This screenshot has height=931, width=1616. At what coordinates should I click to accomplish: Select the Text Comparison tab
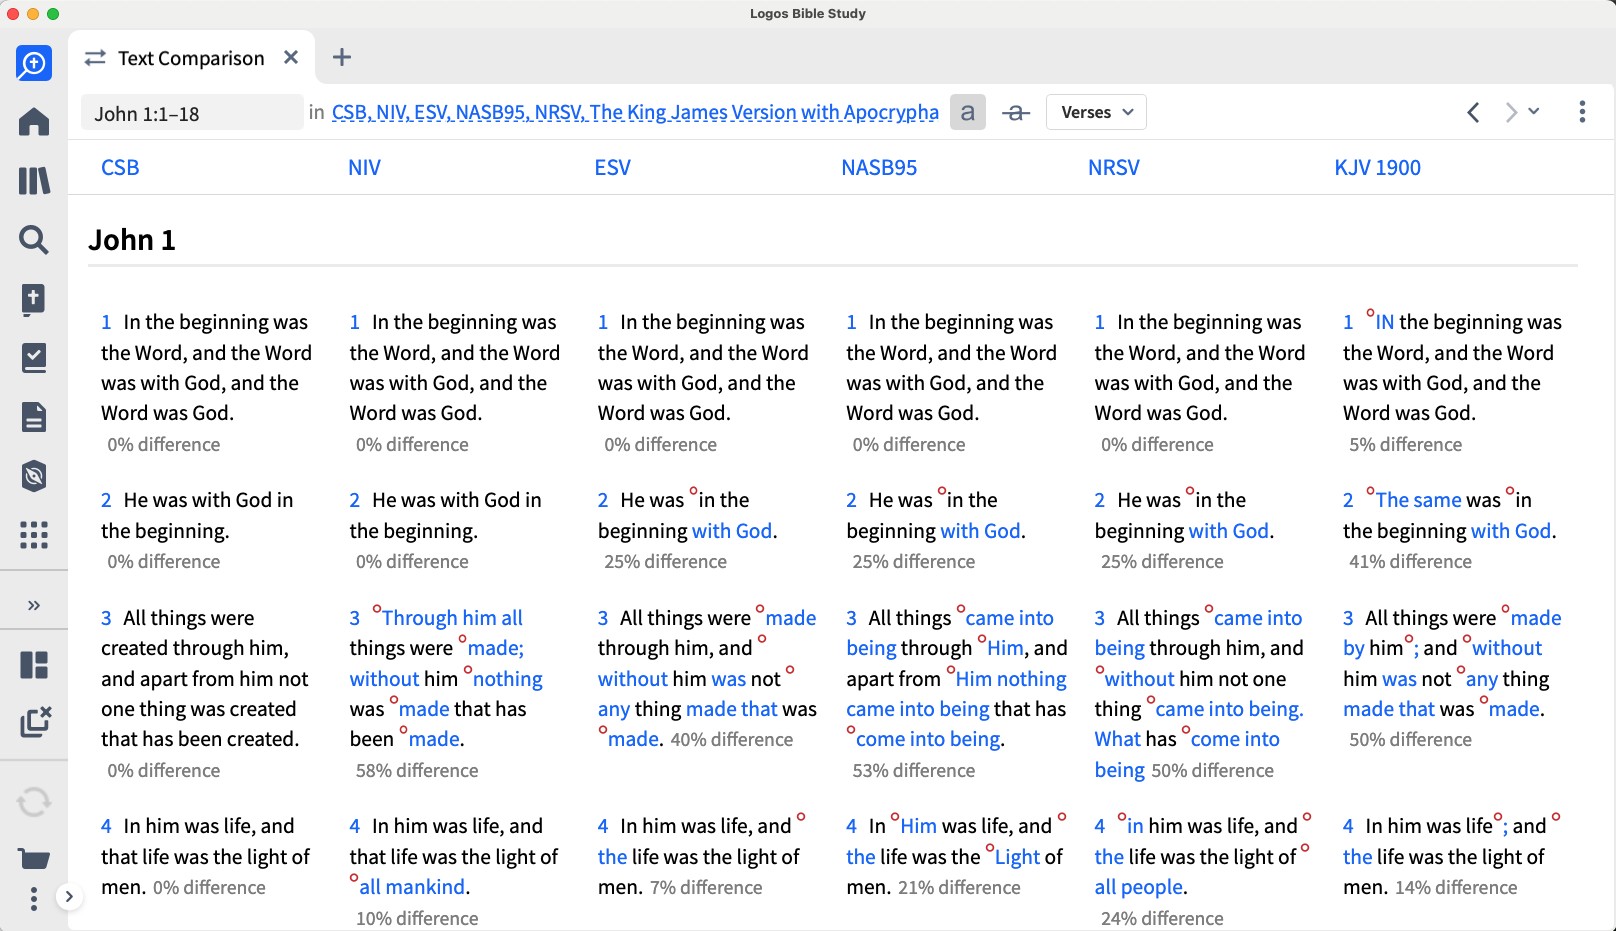[190, 58]
